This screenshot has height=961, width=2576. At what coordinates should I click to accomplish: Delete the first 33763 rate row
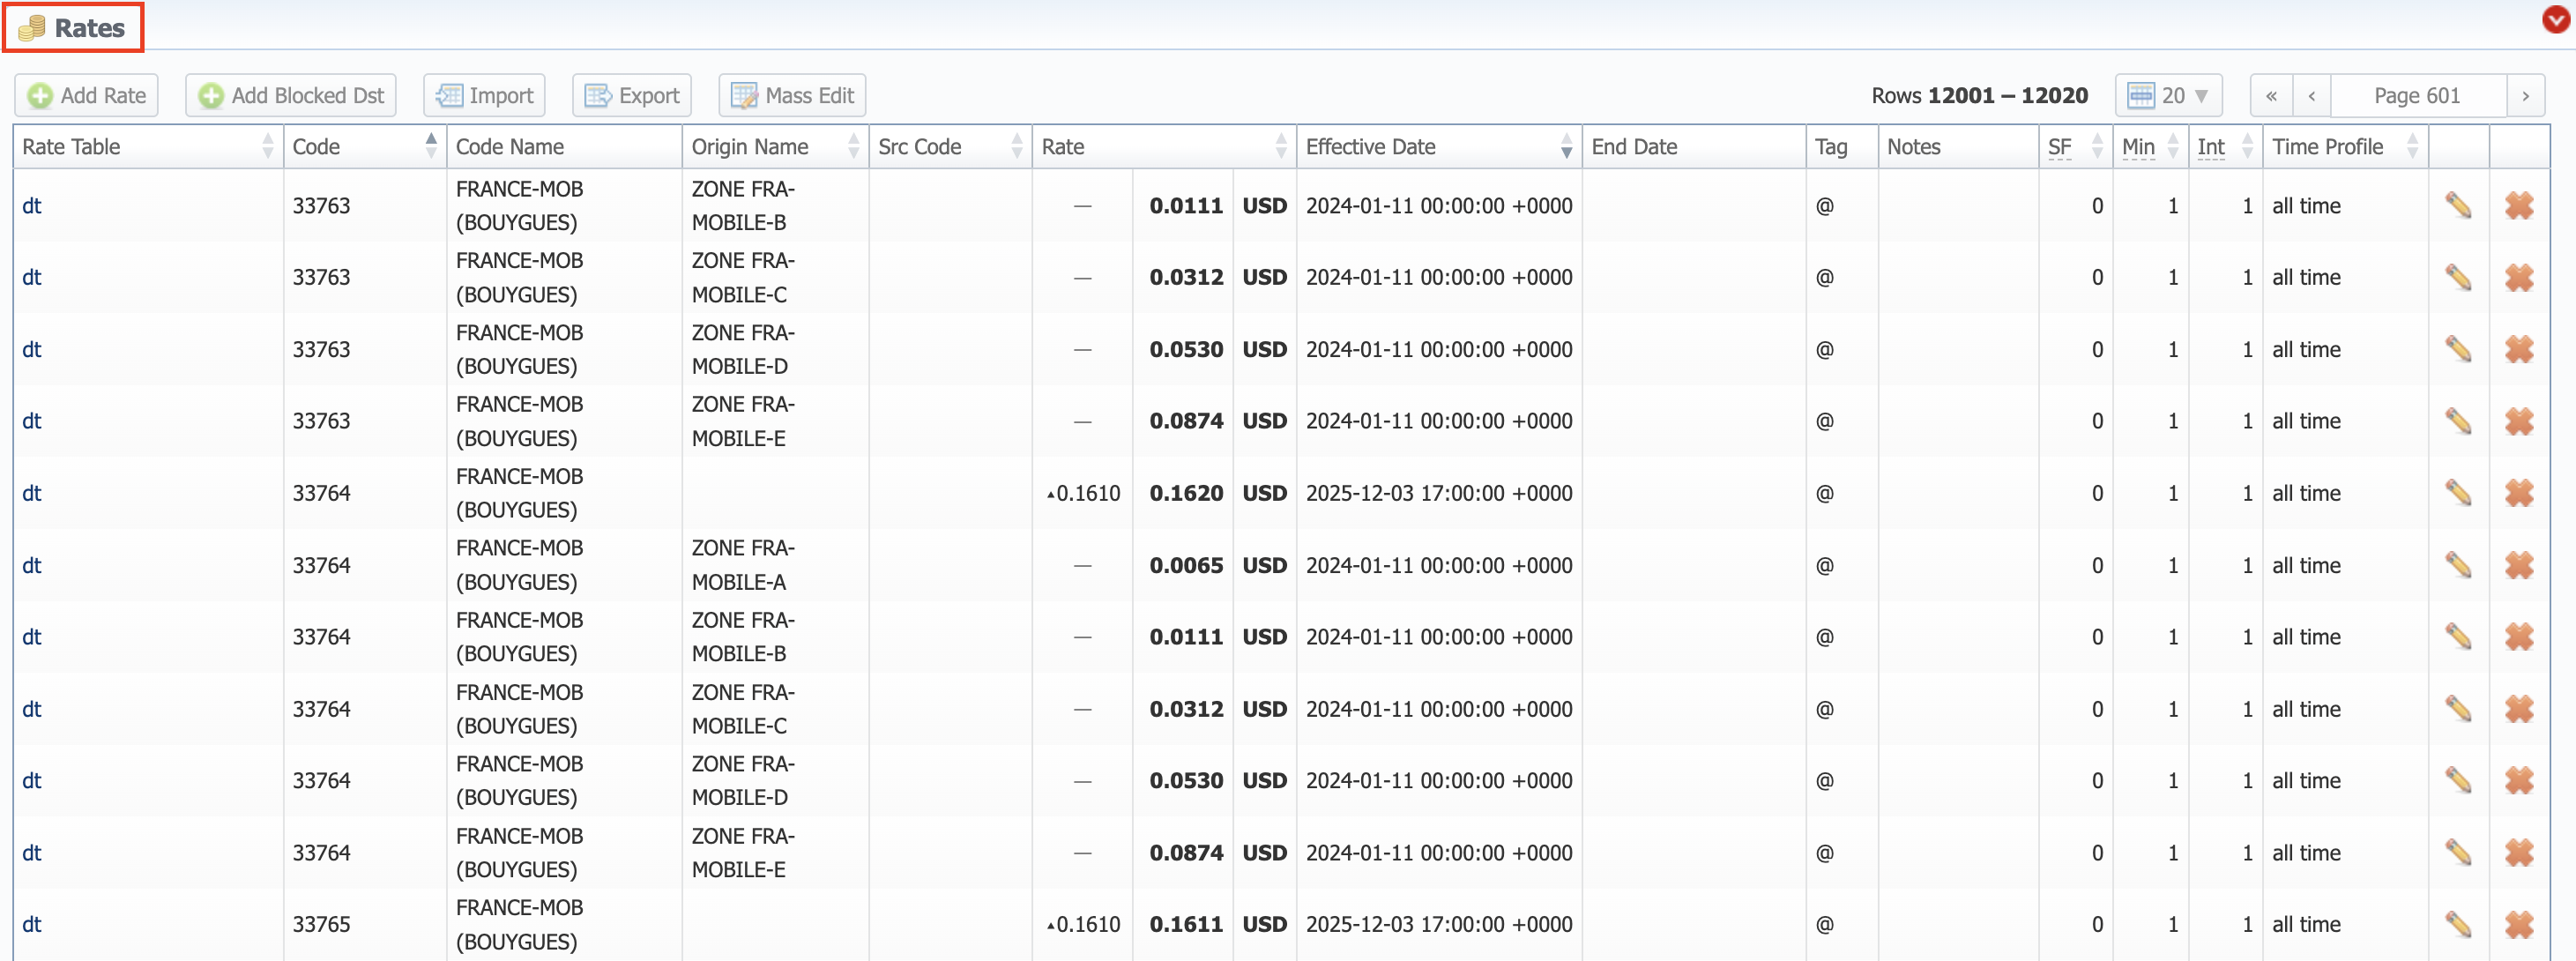pos(2519,206)
